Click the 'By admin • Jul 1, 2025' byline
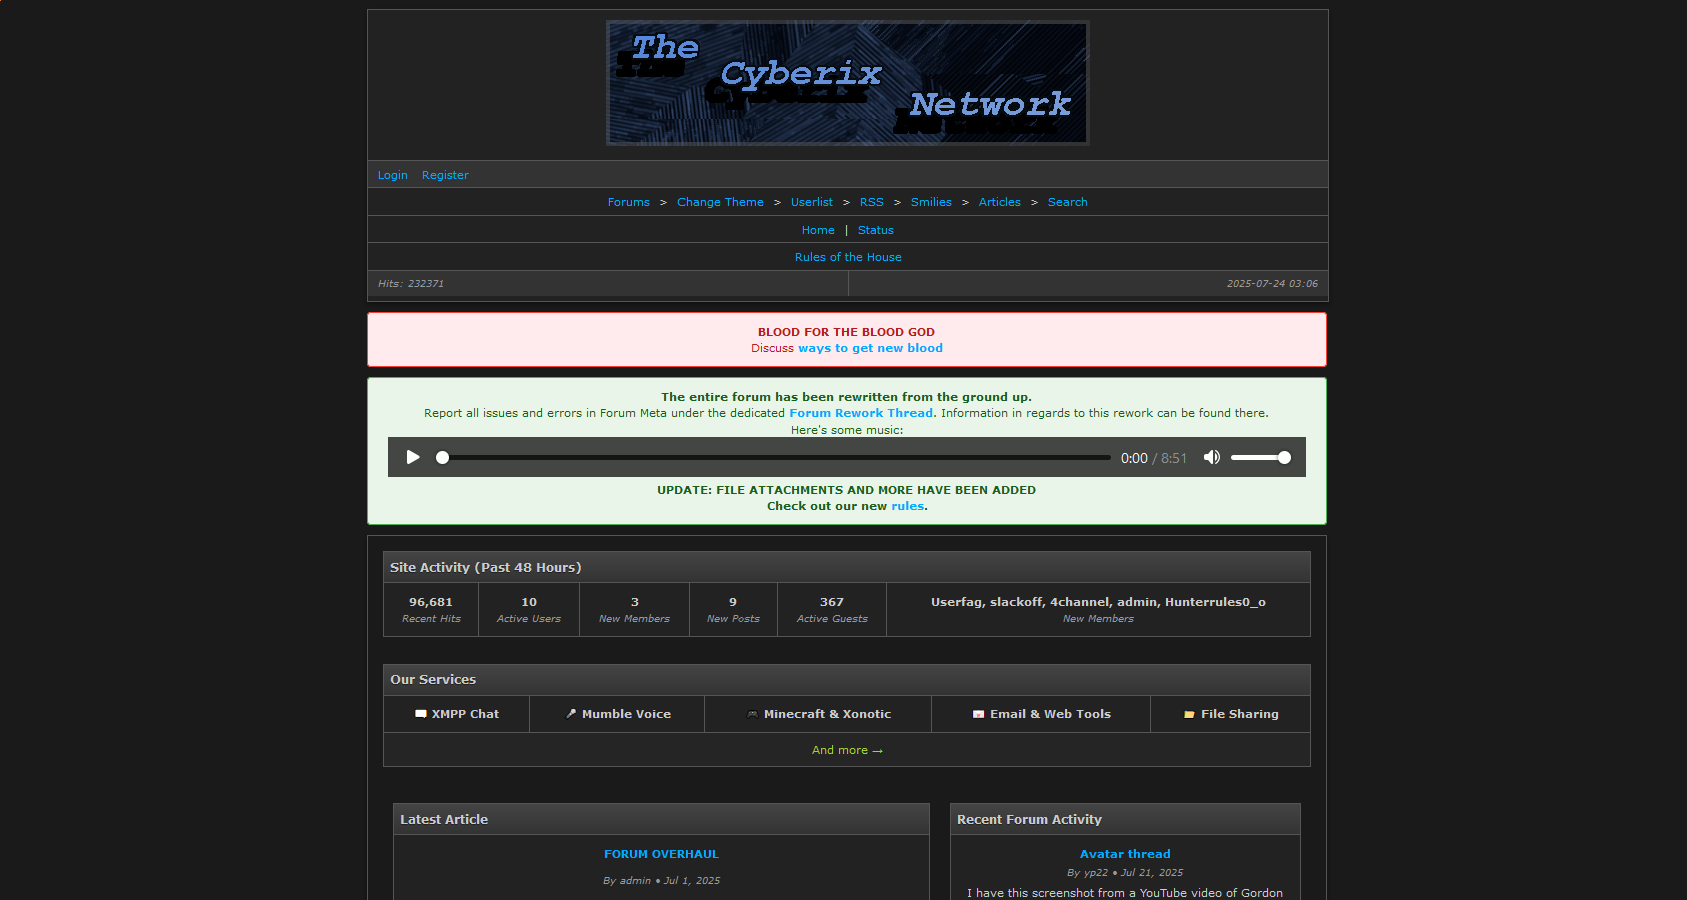The width and height of the screenshot is (1687, 900). [x=661, y=881]
